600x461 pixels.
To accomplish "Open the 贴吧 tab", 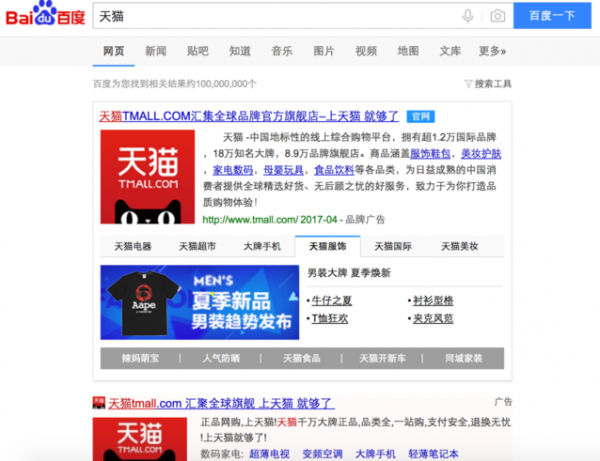I will [x=198, y=51].
